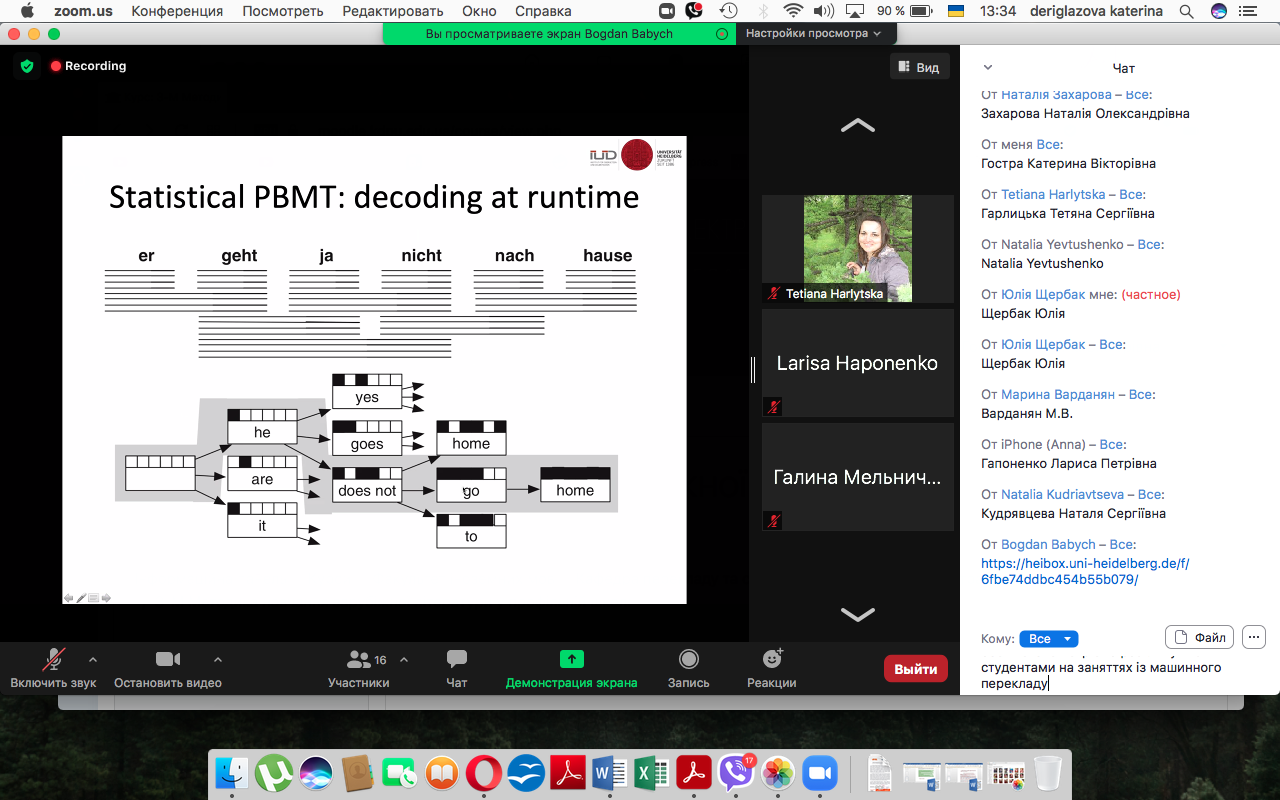Open Time Machine icon in menu bar
Screen dimensions: 1280x800
point(729,11)
